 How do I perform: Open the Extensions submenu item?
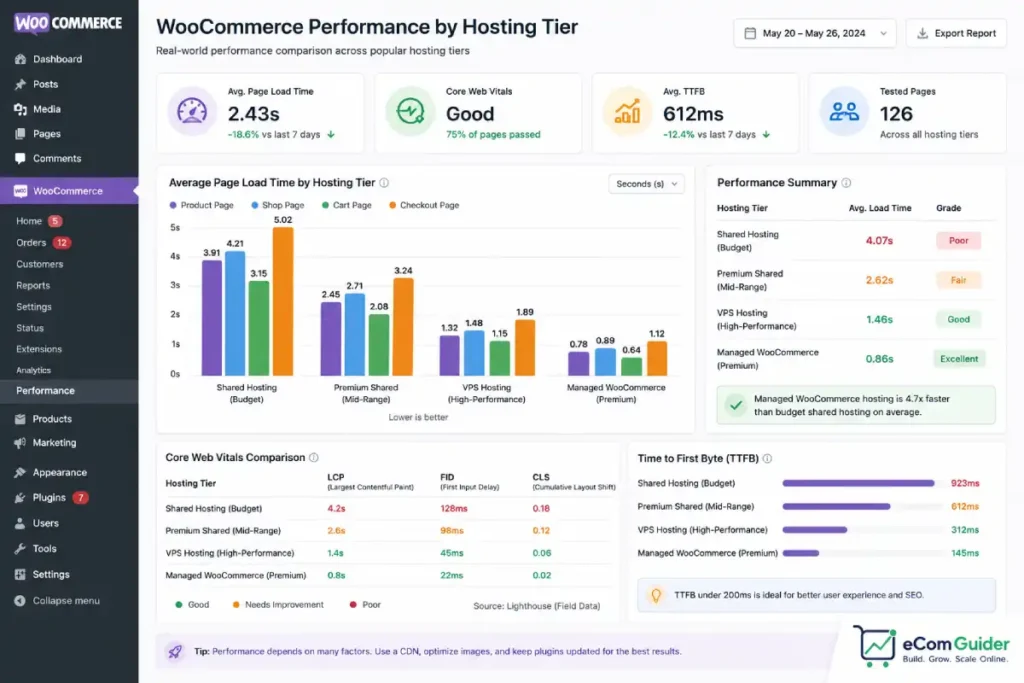pyautogui.click(x=39, y=349)
